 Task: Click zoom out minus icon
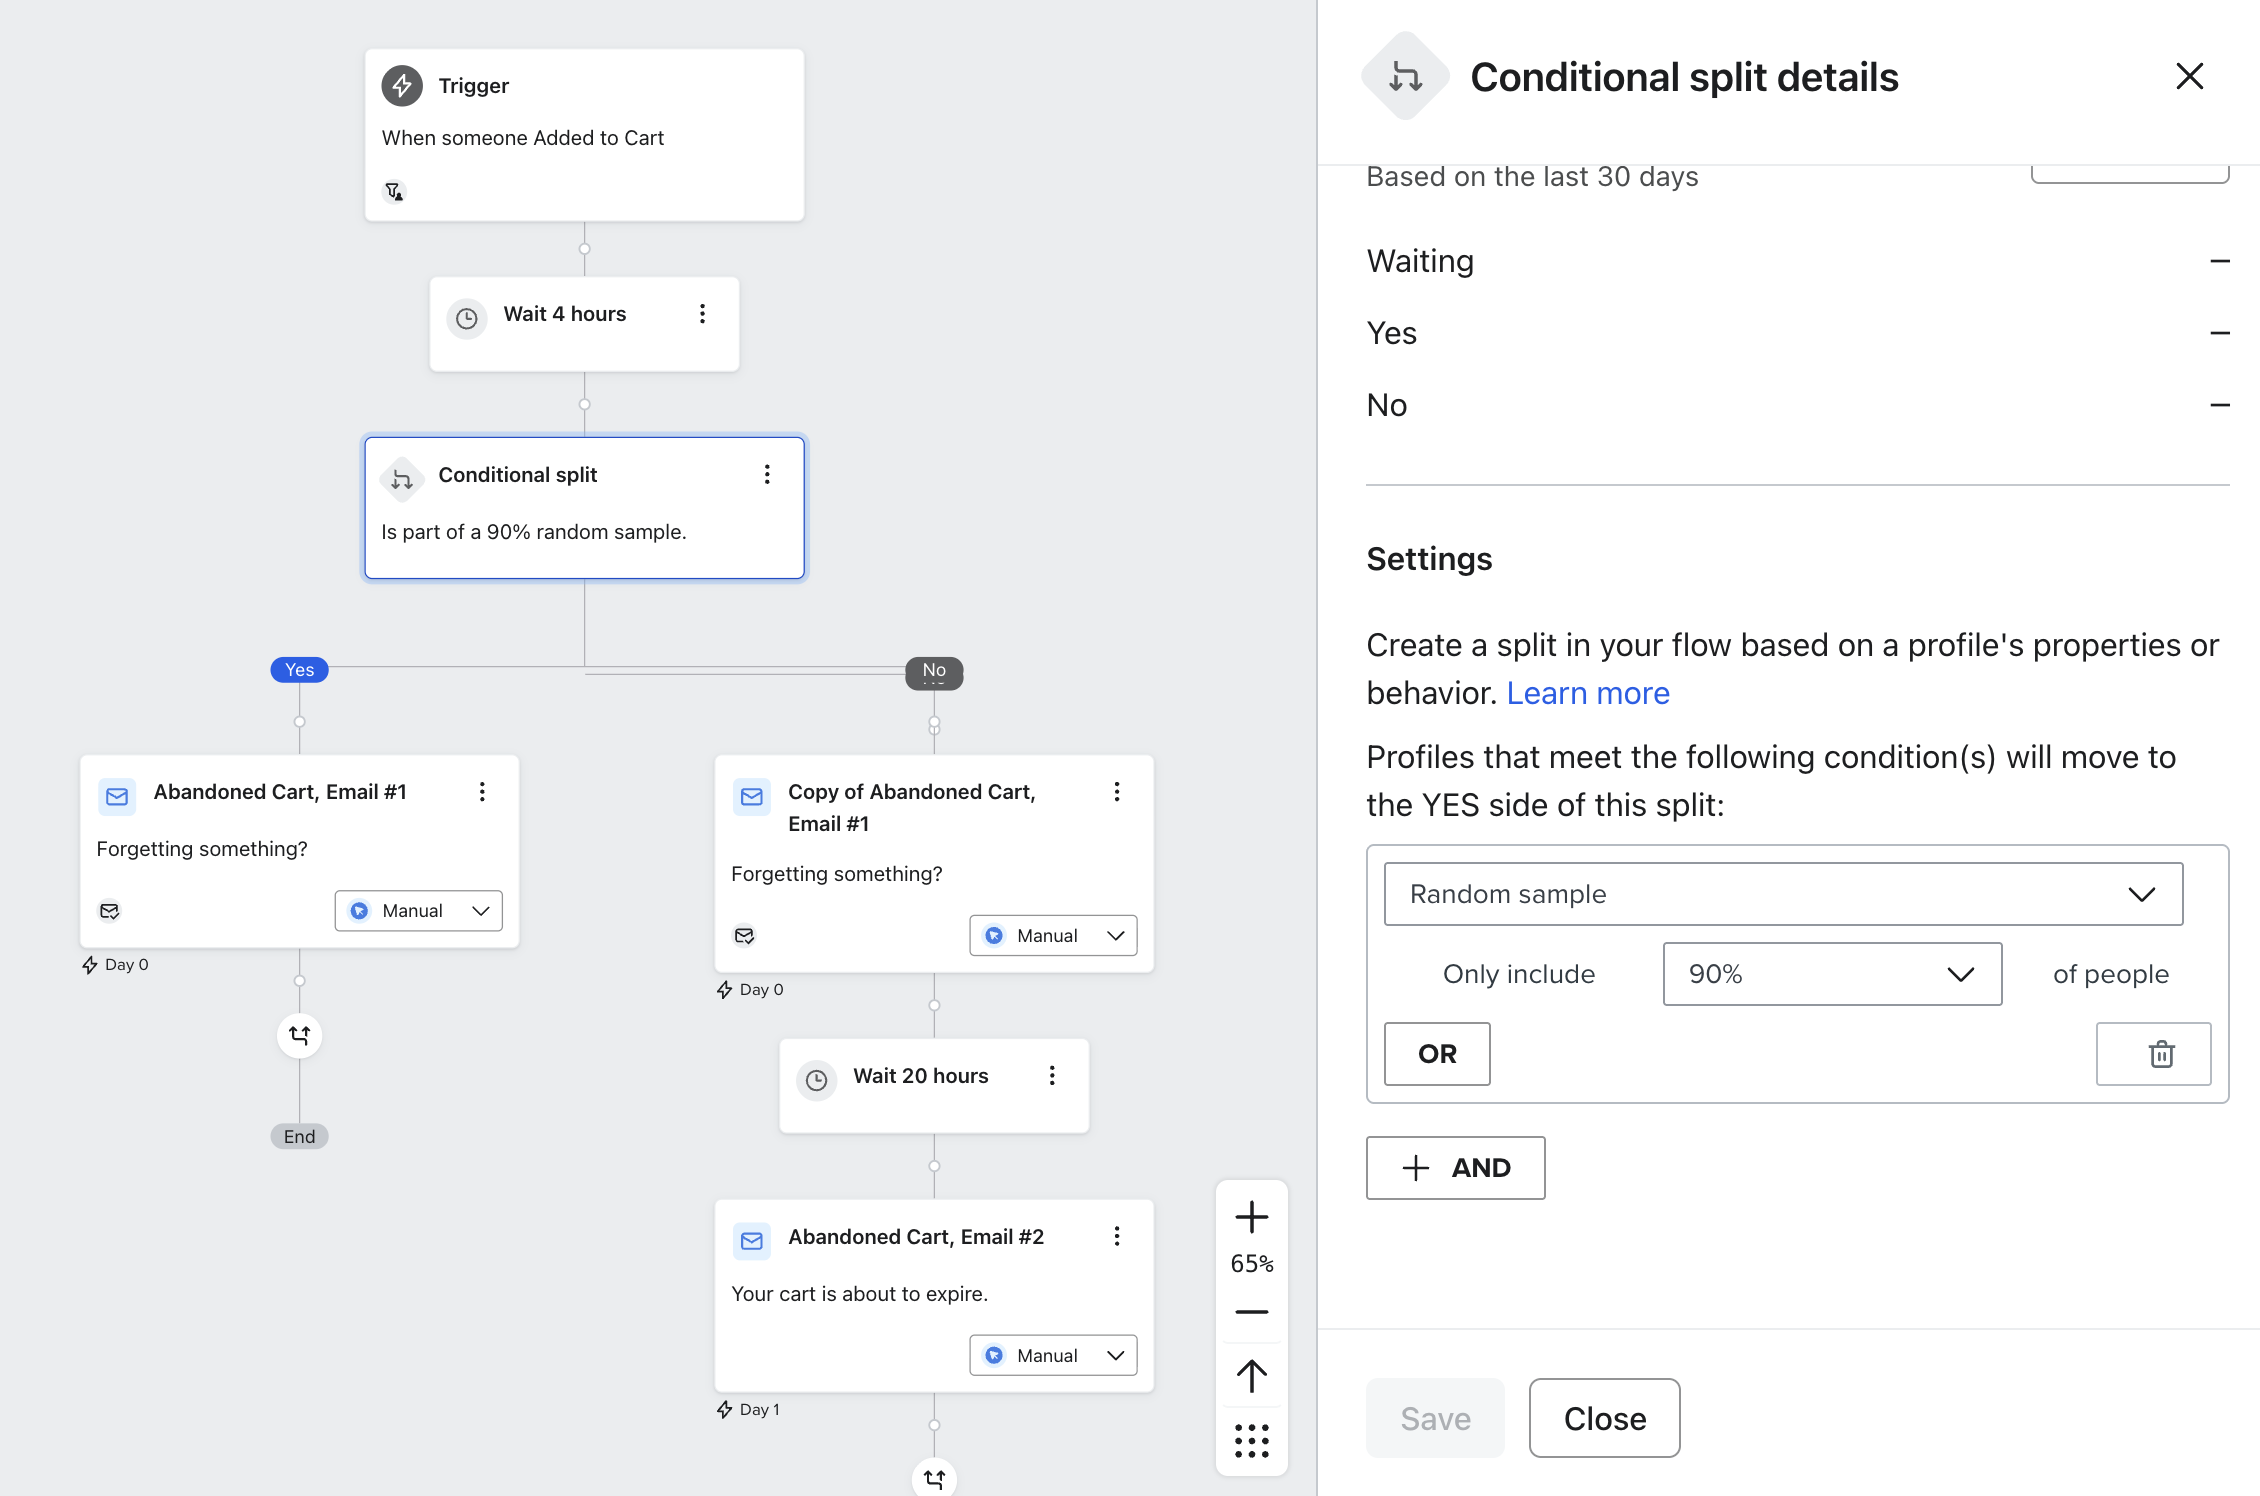point(1251,1311)
